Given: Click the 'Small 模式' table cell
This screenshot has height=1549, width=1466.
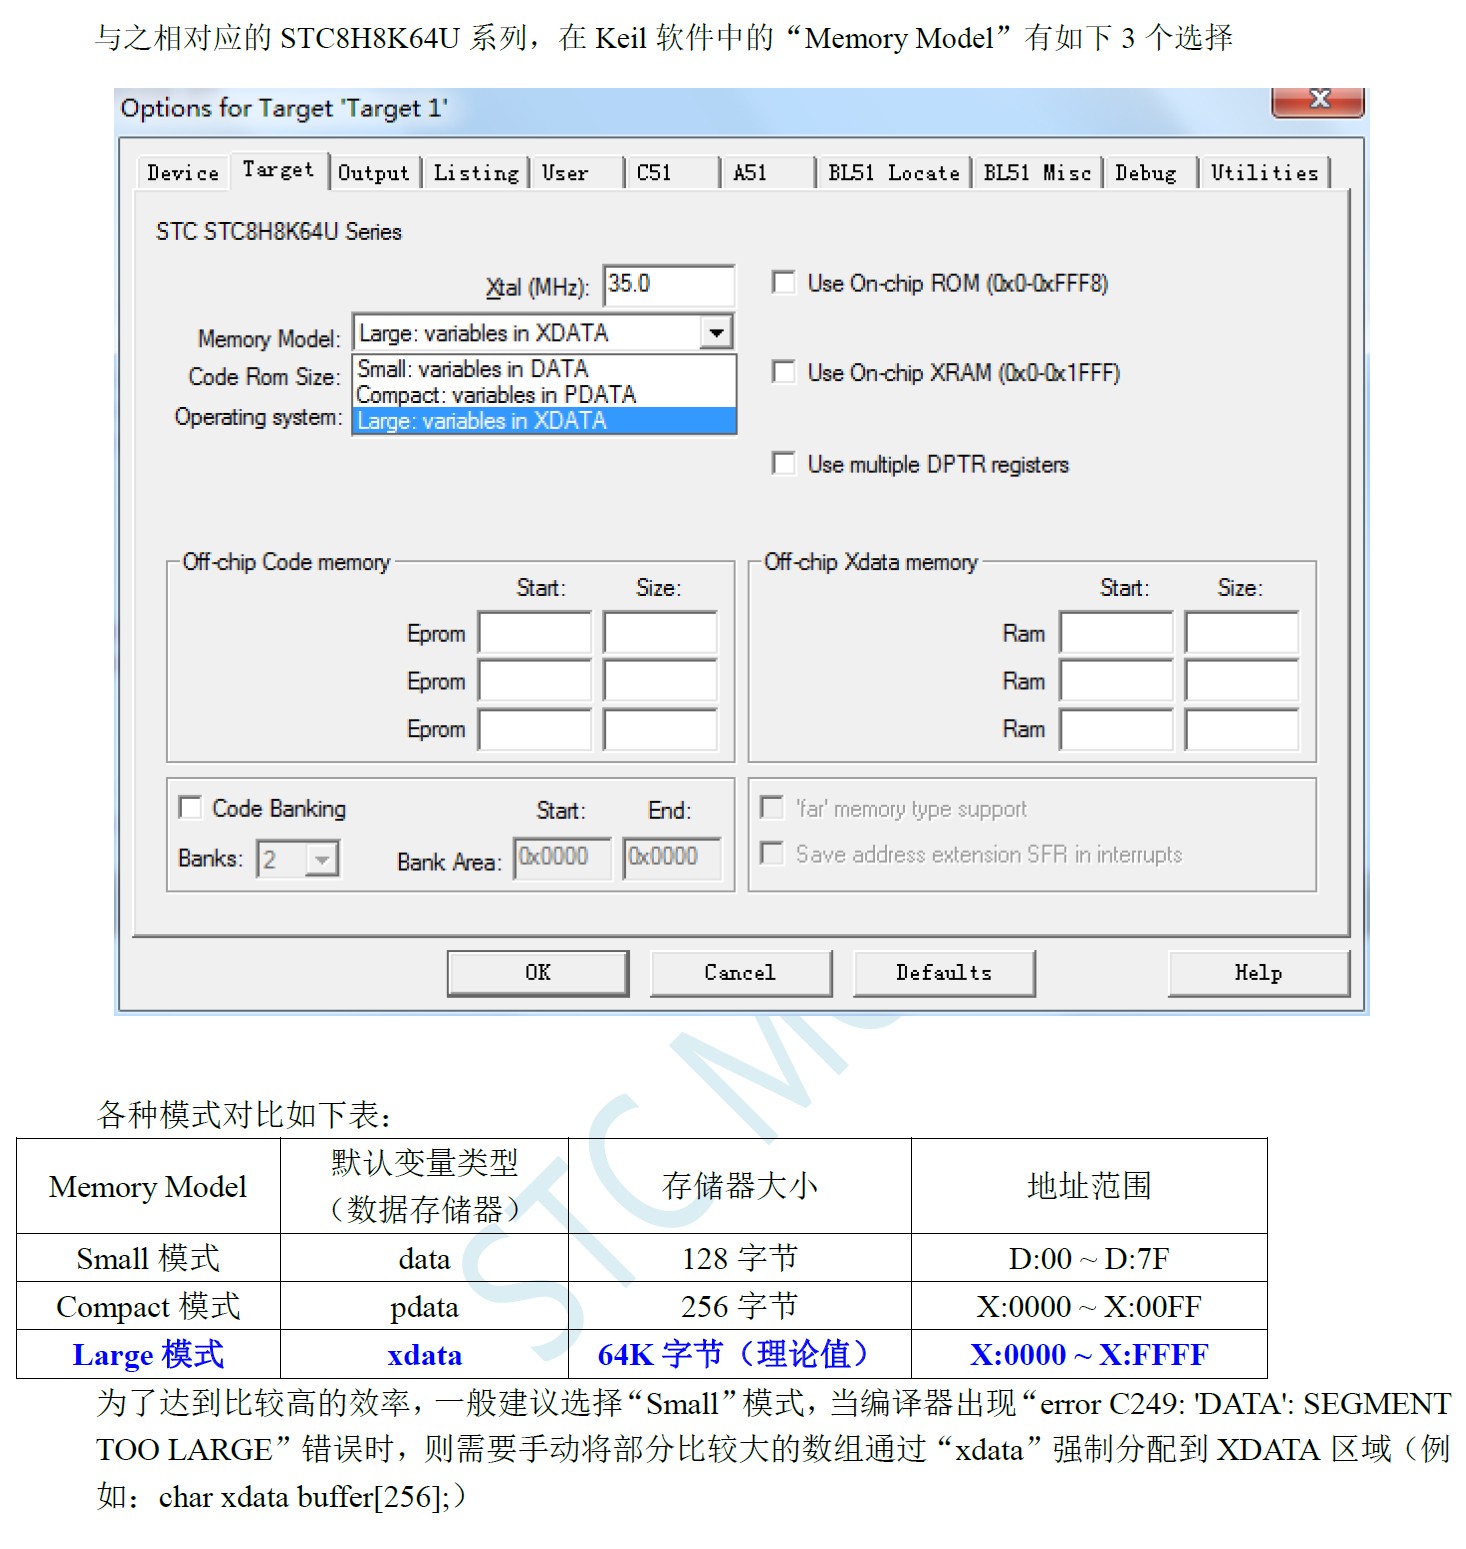Looking at the screenshot, I should tap(148, 1258).
